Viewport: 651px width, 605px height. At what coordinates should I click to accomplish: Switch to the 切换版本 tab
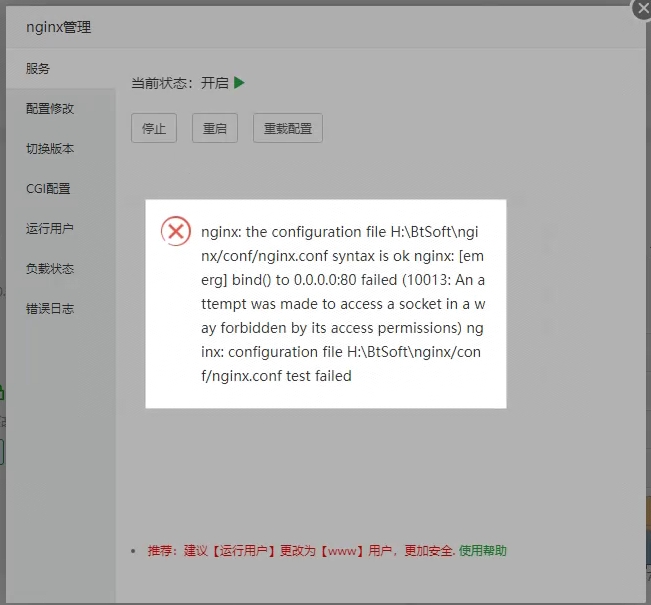(x=61, y=149)
